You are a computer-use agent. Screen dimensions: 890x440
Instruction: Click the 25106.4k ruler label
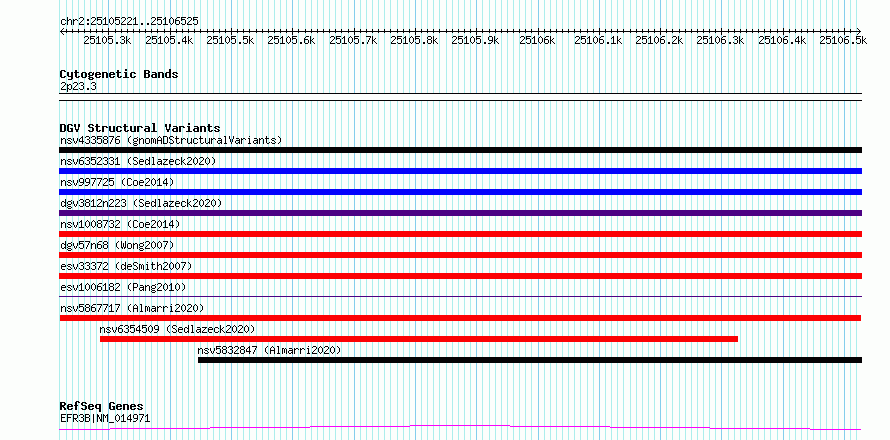pyautogui.click(x=782, y=40)
